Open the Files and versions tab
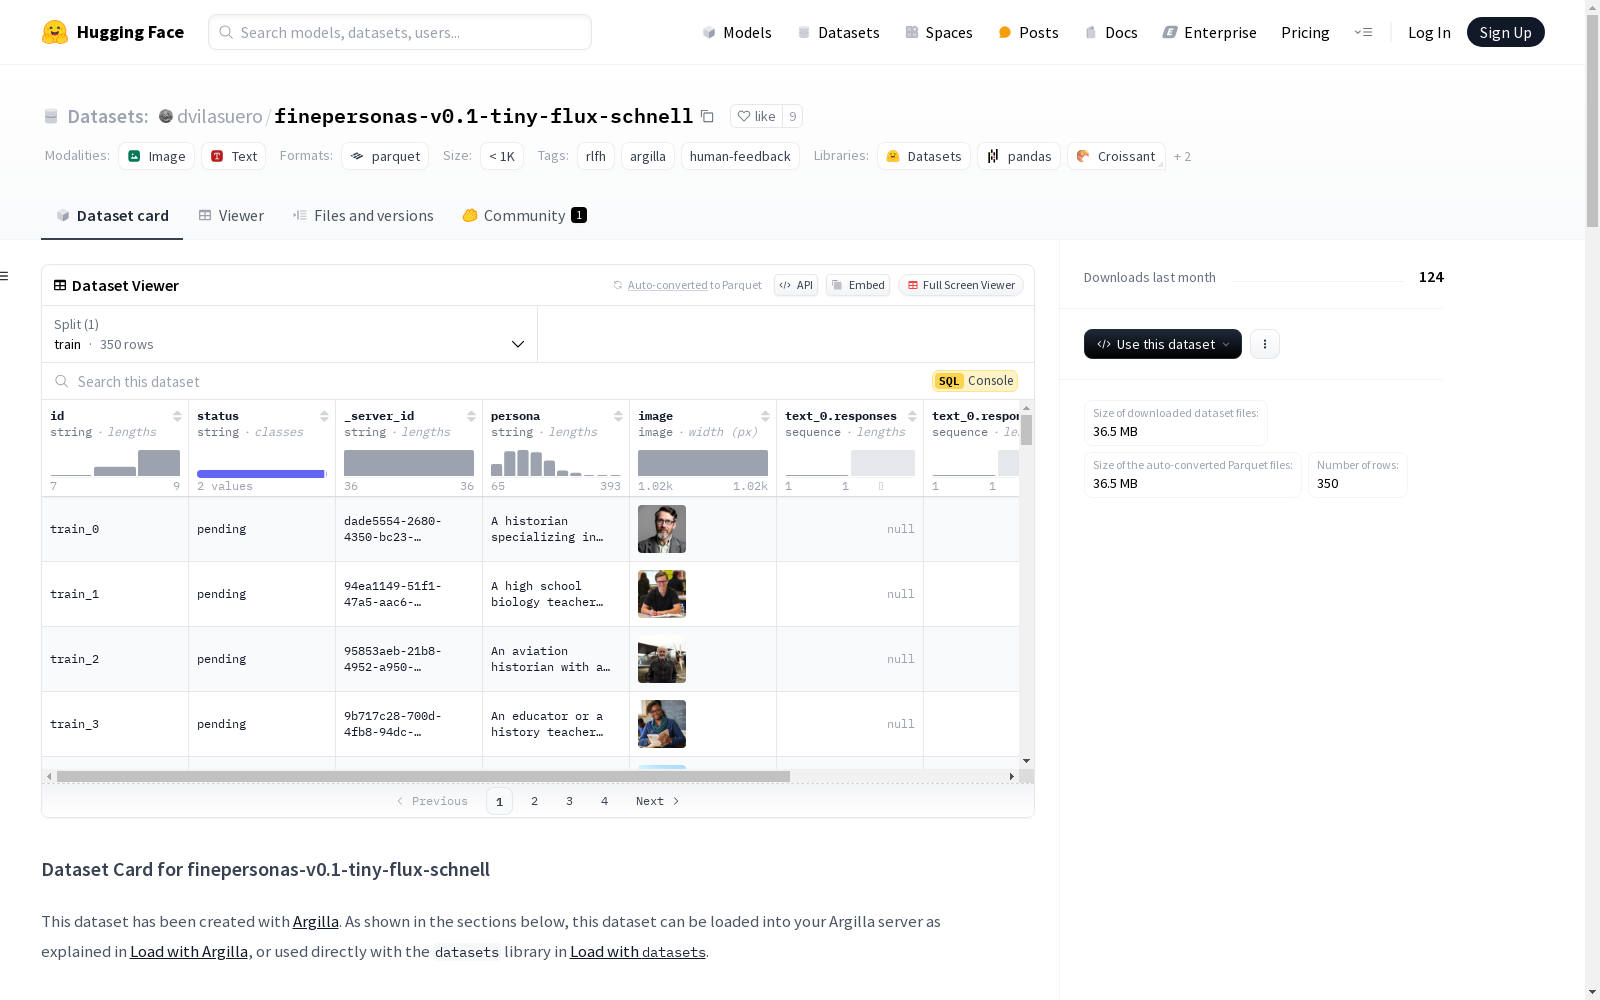Viewport: 1600px width, 1000px height. click(363, 216)
